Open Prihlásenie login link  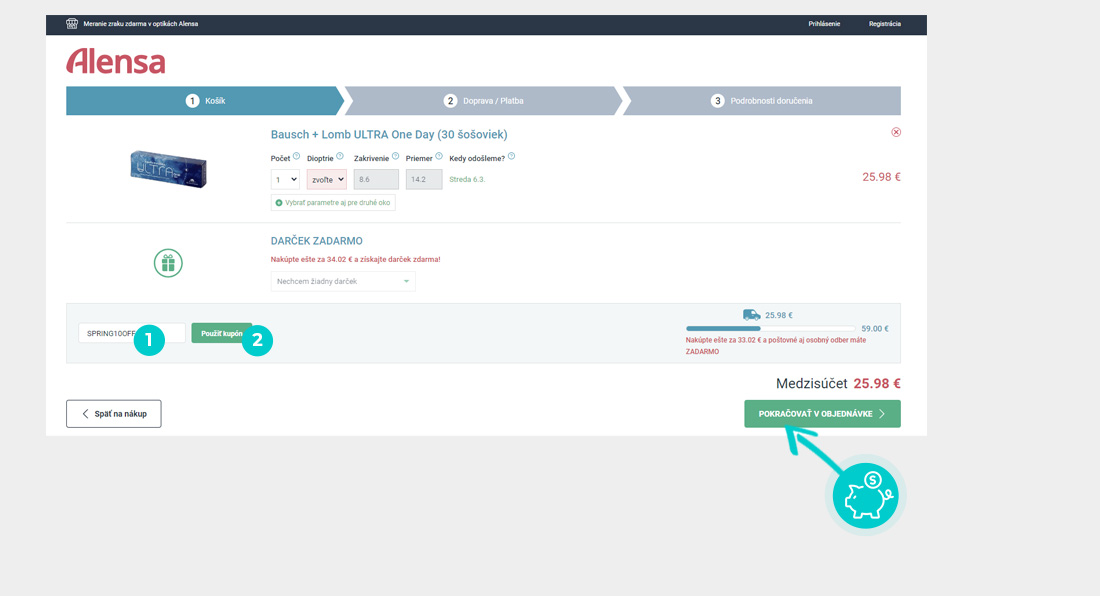coord(824,24)
